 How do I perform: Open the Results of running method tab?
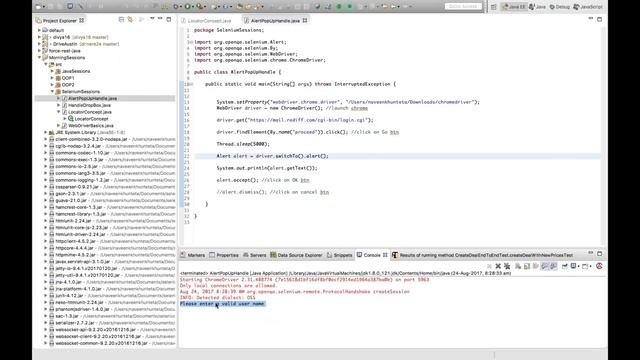coord(482,255)
